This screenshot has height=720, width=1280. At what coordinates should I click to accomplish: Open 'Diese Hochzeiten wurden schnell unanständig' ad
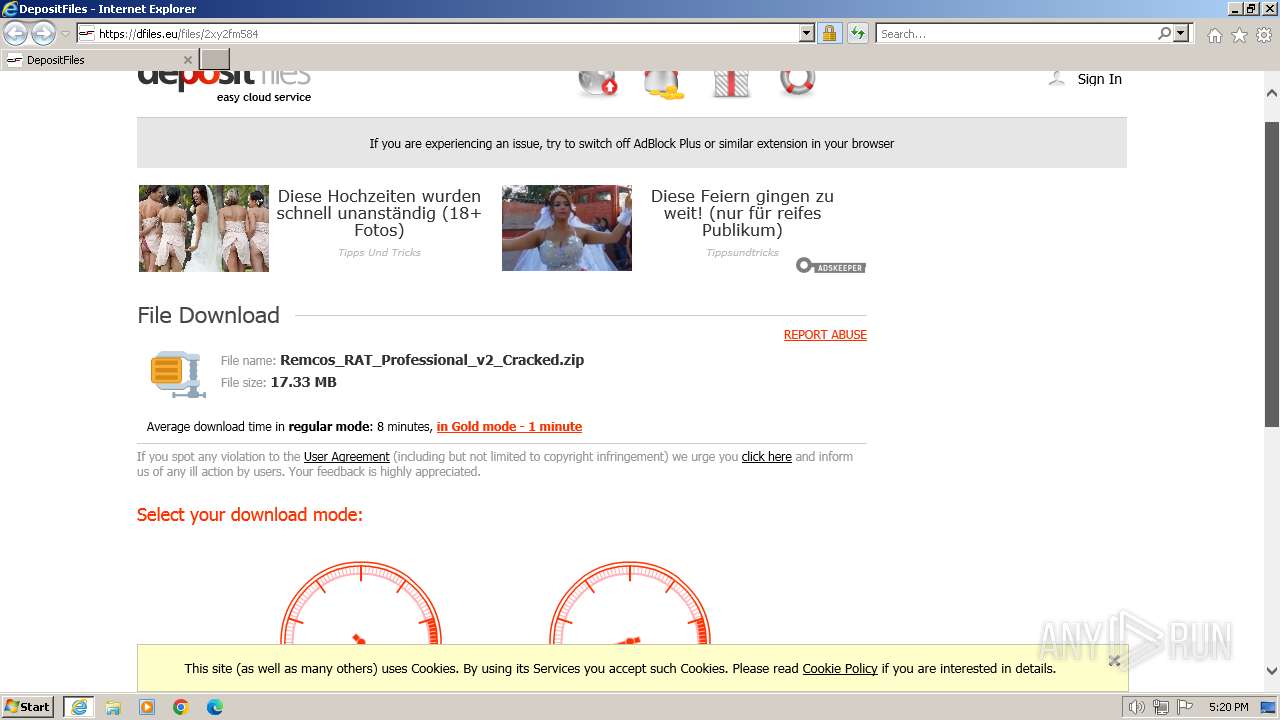[379, 213]
